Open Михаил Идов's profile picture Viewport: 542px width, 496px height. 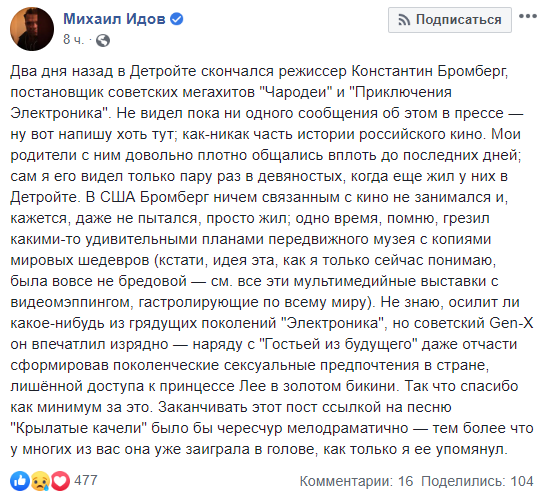pyautogui.click(x=32, y=29)
